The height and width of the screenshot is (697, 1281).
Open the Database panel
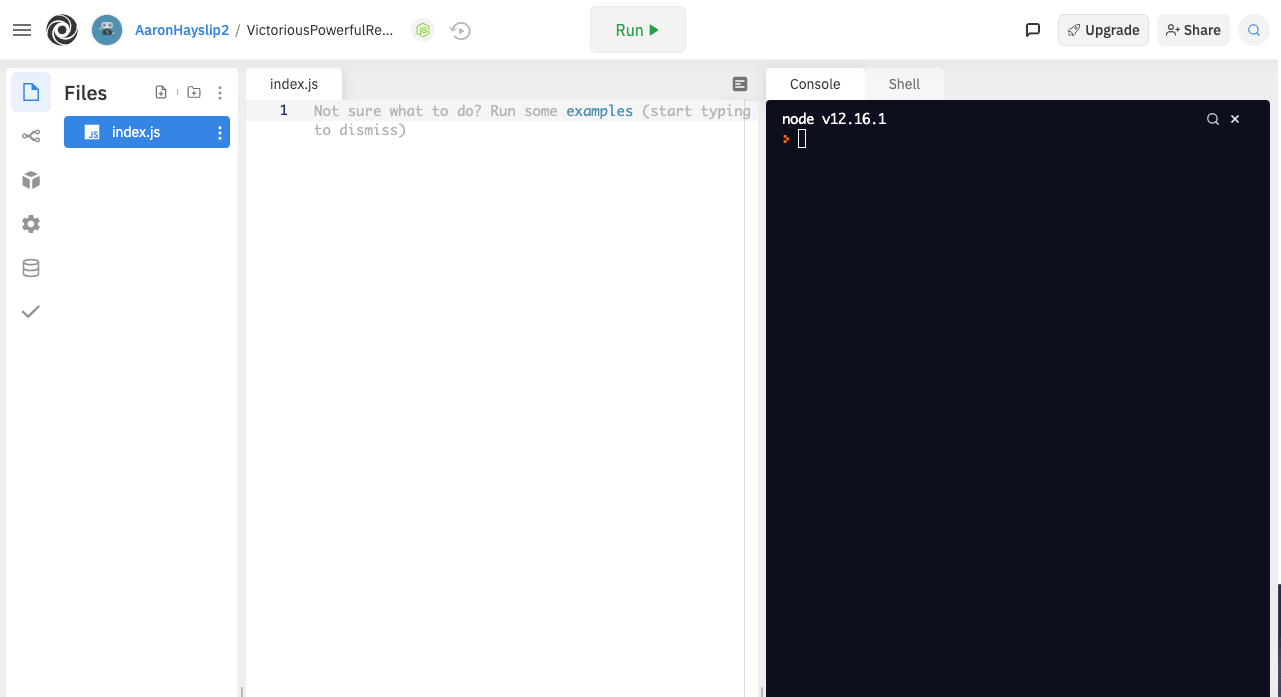(31, 267)
